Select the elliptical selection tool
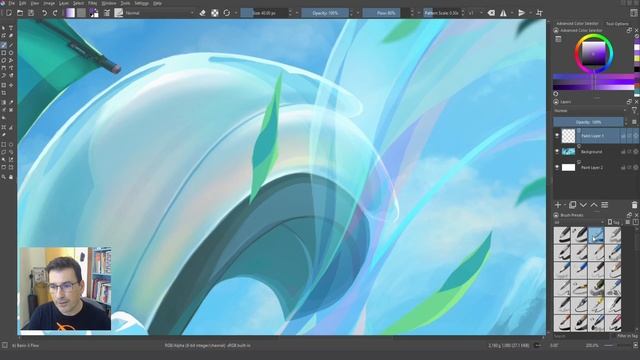The image size is (640, 360). 11,144
